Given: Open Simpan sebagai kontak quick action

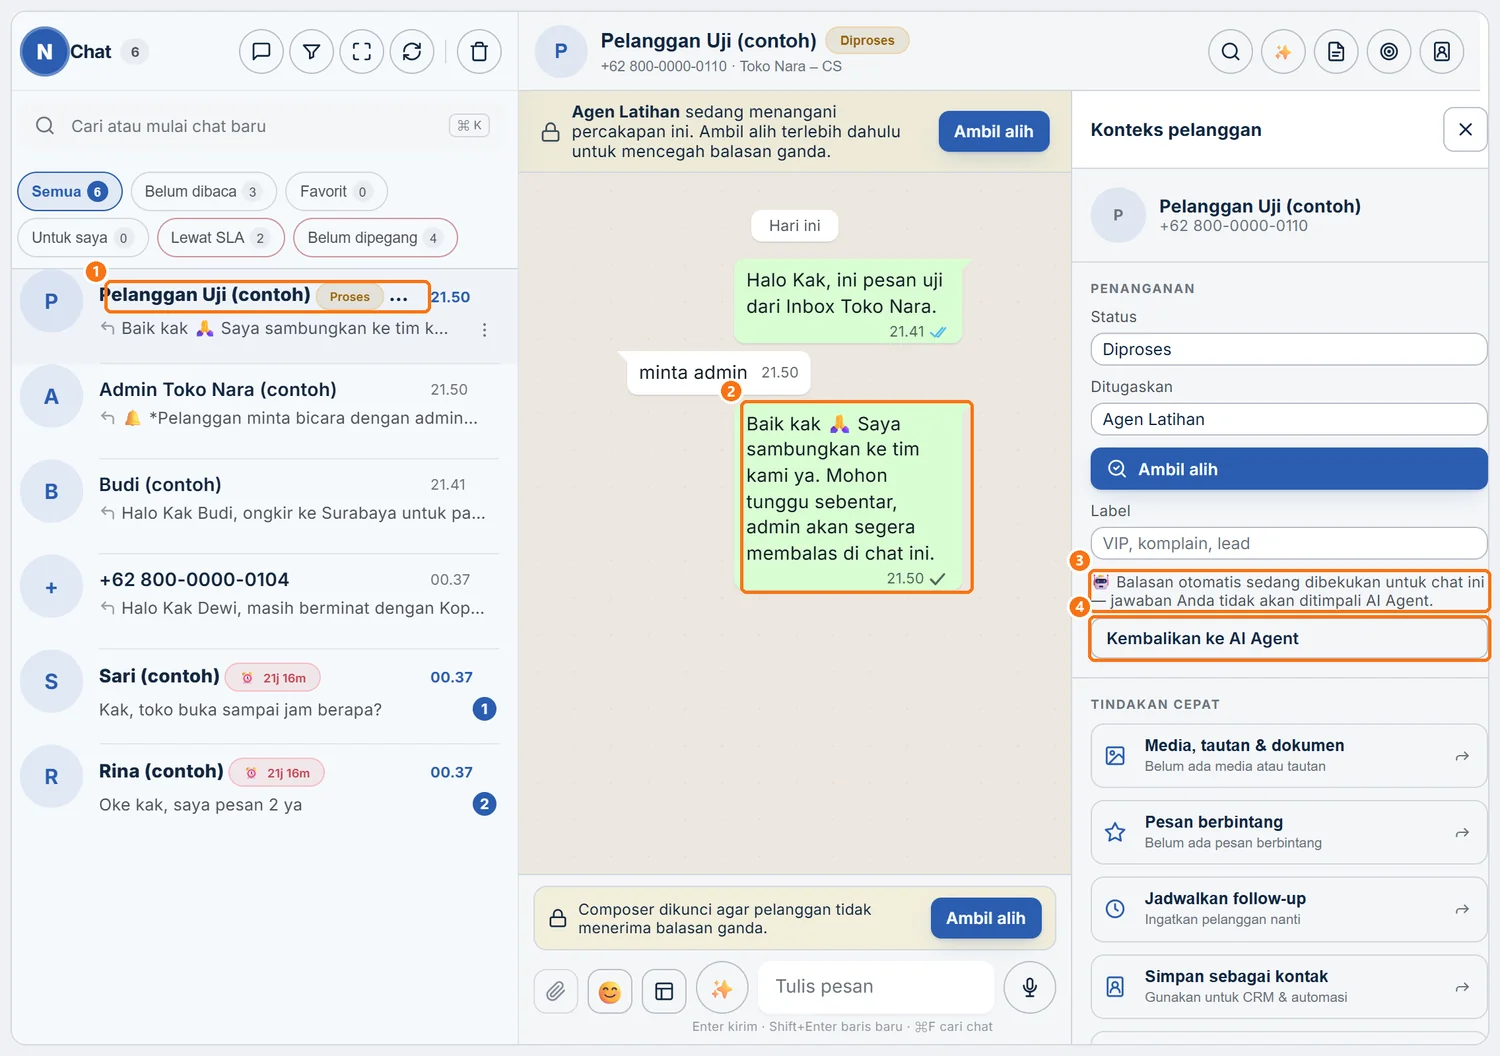Looking at the screenshot, I should click(x=1288, y=987).
